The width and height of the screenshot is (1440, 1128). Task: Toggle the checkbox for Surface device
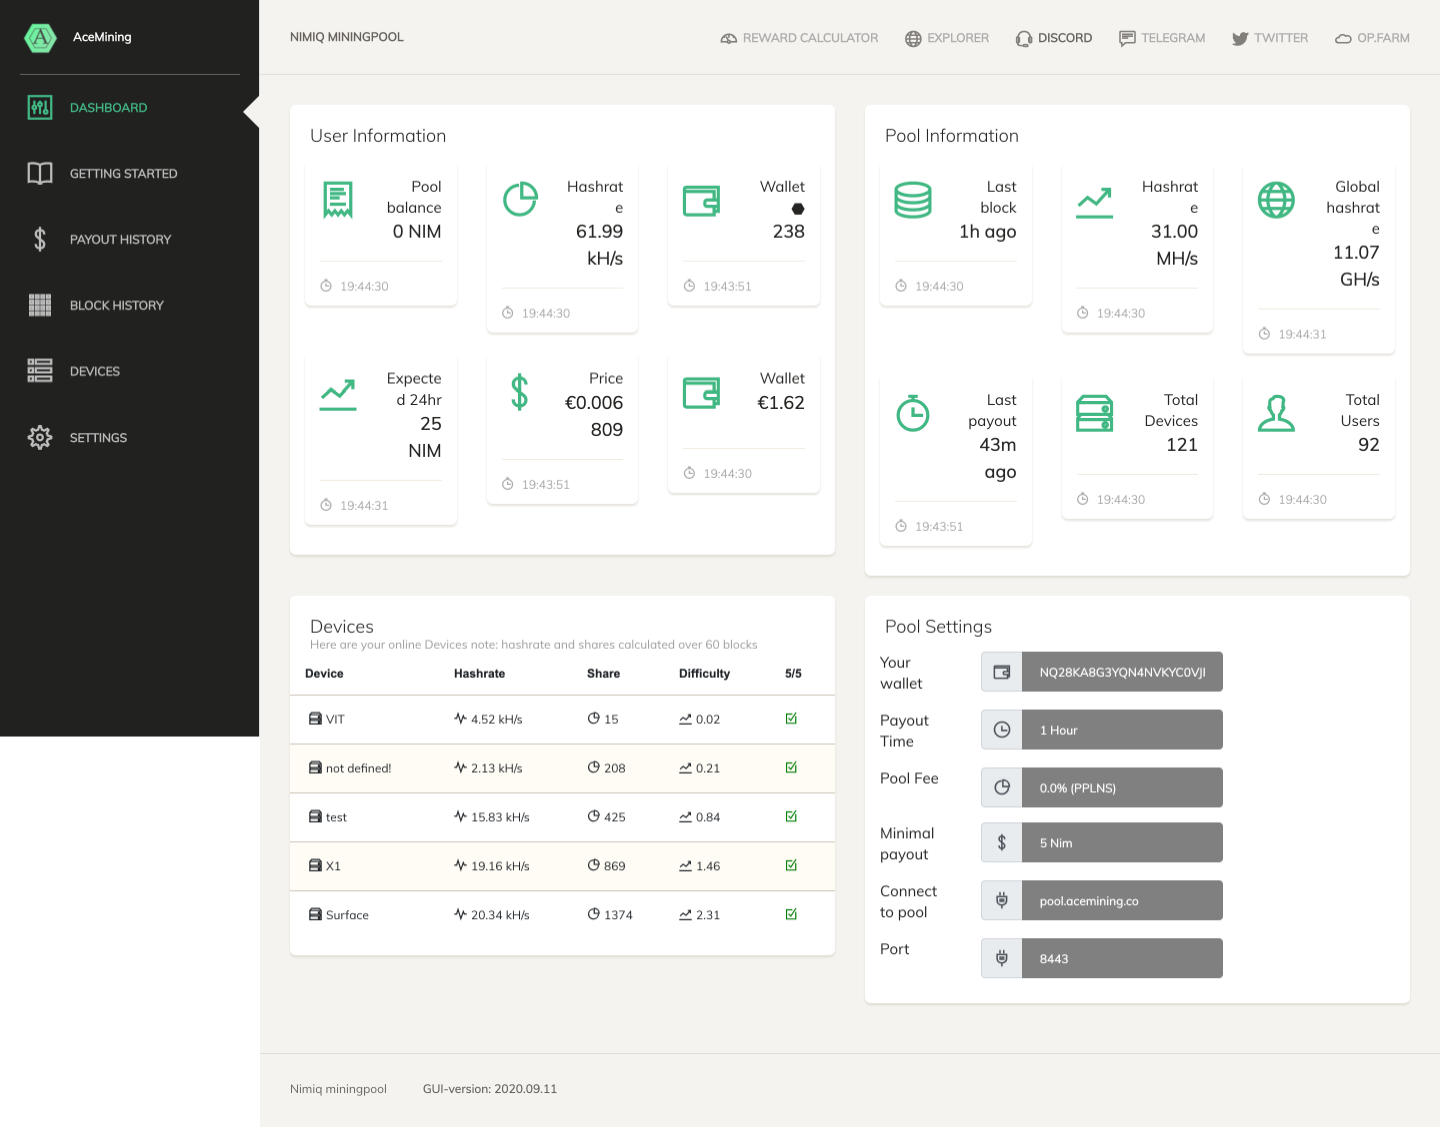pos(791,915)
